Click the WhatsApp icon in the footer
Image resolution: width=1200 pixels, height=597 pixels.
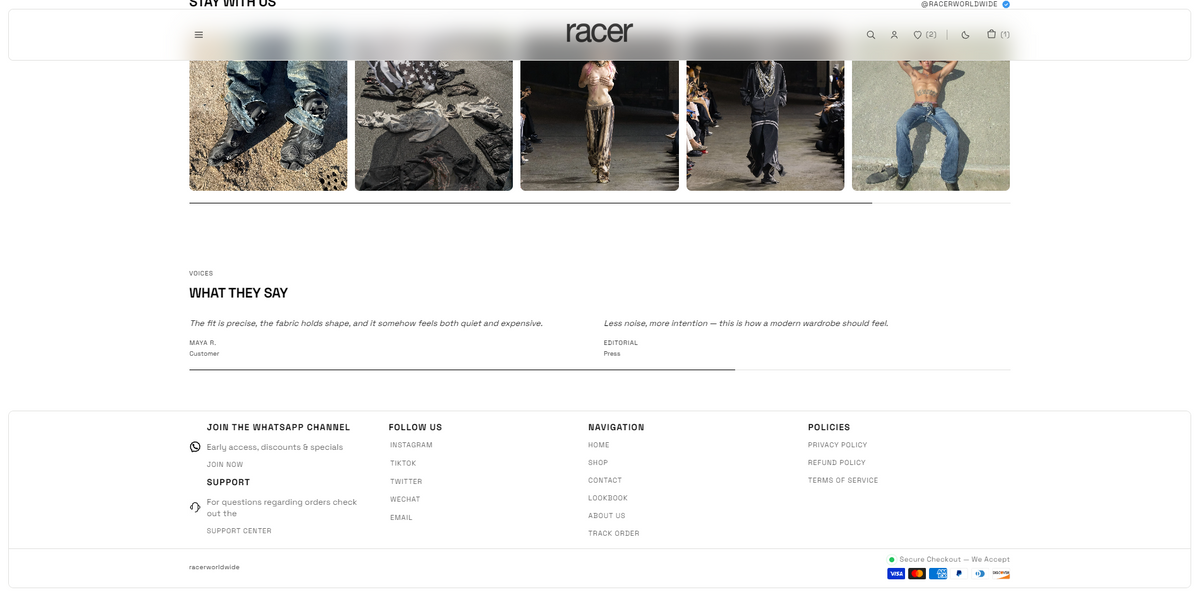tap(195, 447)
